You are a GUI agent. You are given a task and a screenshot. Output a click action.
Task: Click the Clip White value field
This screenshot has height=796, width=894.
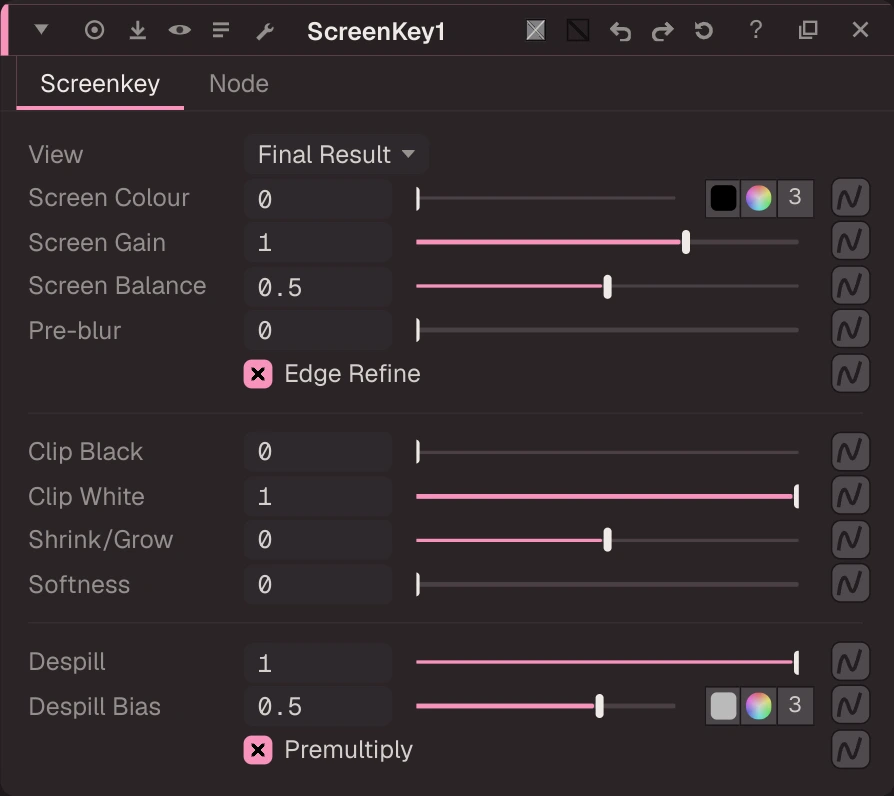(x=318, y=497)
